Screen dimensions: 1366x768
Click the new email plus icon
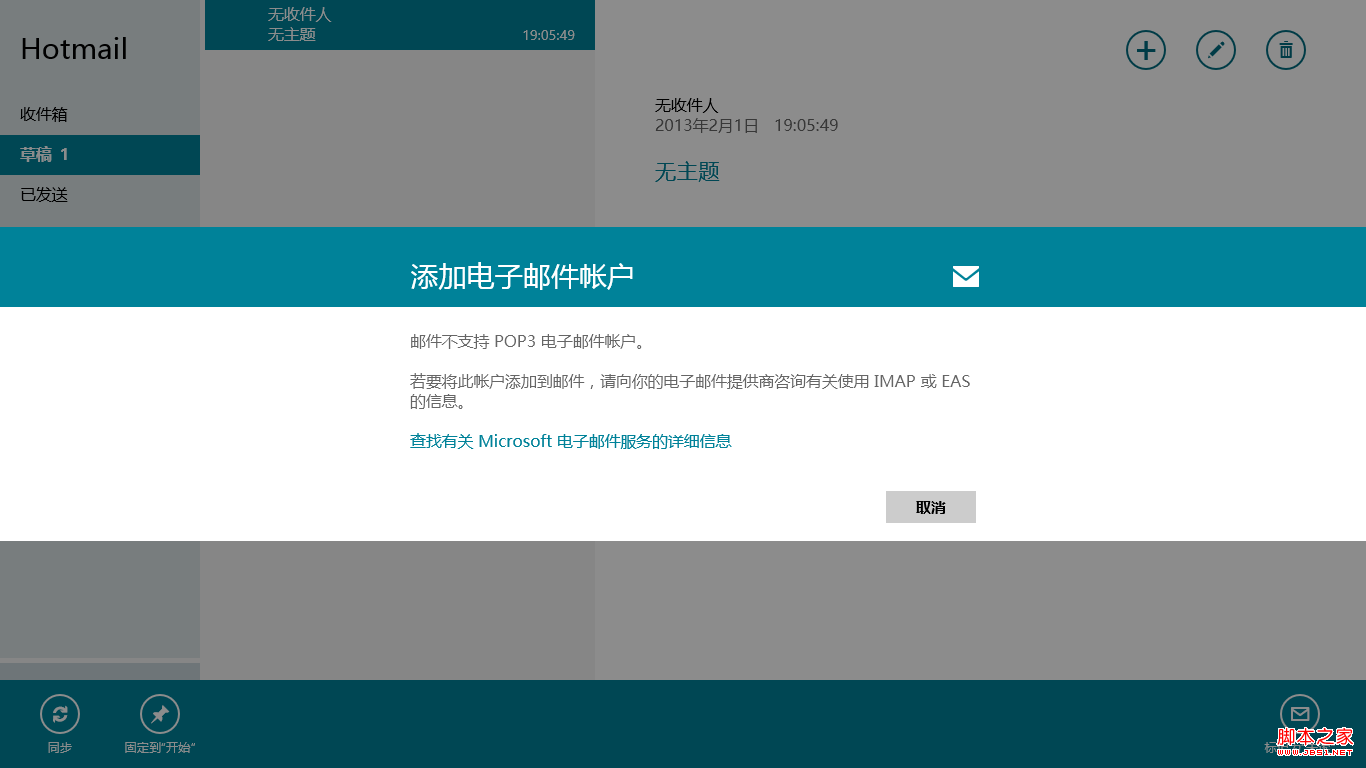click(x=1146, y=50)
